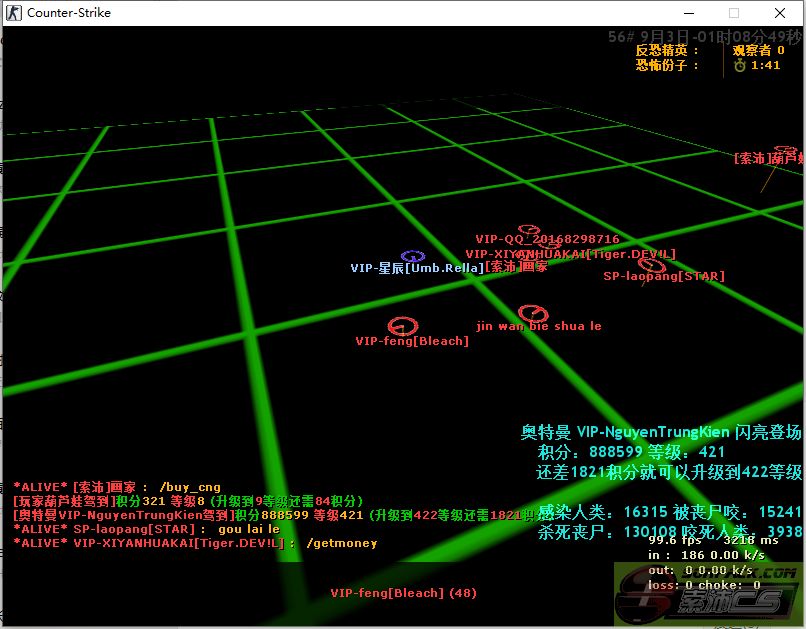Click the red marker above the SP-laopang[STAR] name tag
The width and height of the screenshot is (806, 629).
click(651, 264)
